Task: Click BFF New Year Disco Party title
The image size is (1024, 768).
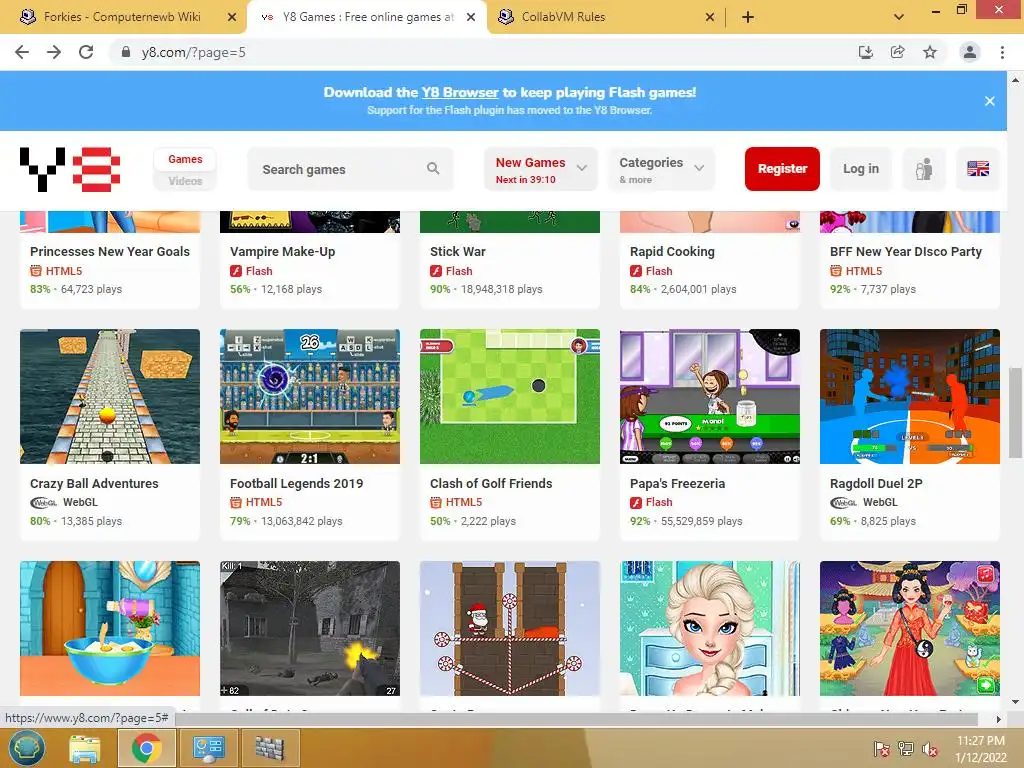Action: pyautogui.click(x=905, y=251)
